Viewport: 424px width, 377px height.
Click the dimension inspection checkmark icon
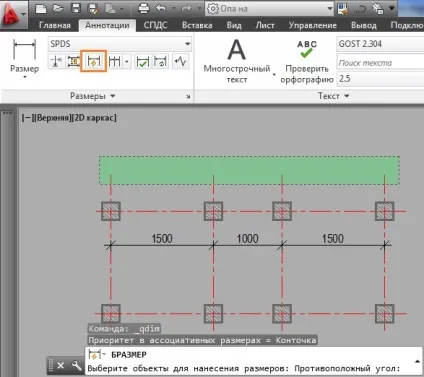coord(143,61)
